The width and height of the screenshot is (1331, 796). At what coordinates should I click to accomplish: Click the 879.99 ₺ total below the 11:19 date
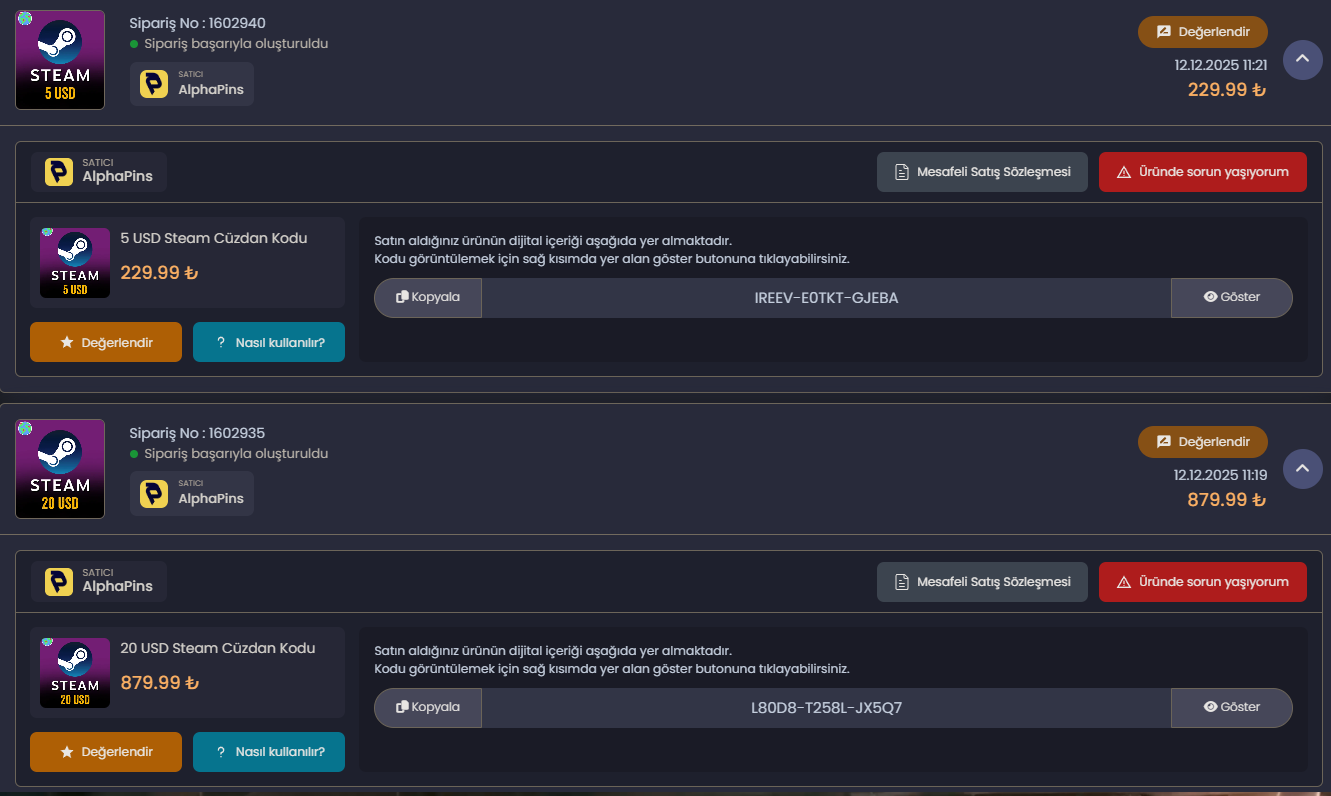[1227, 500]
